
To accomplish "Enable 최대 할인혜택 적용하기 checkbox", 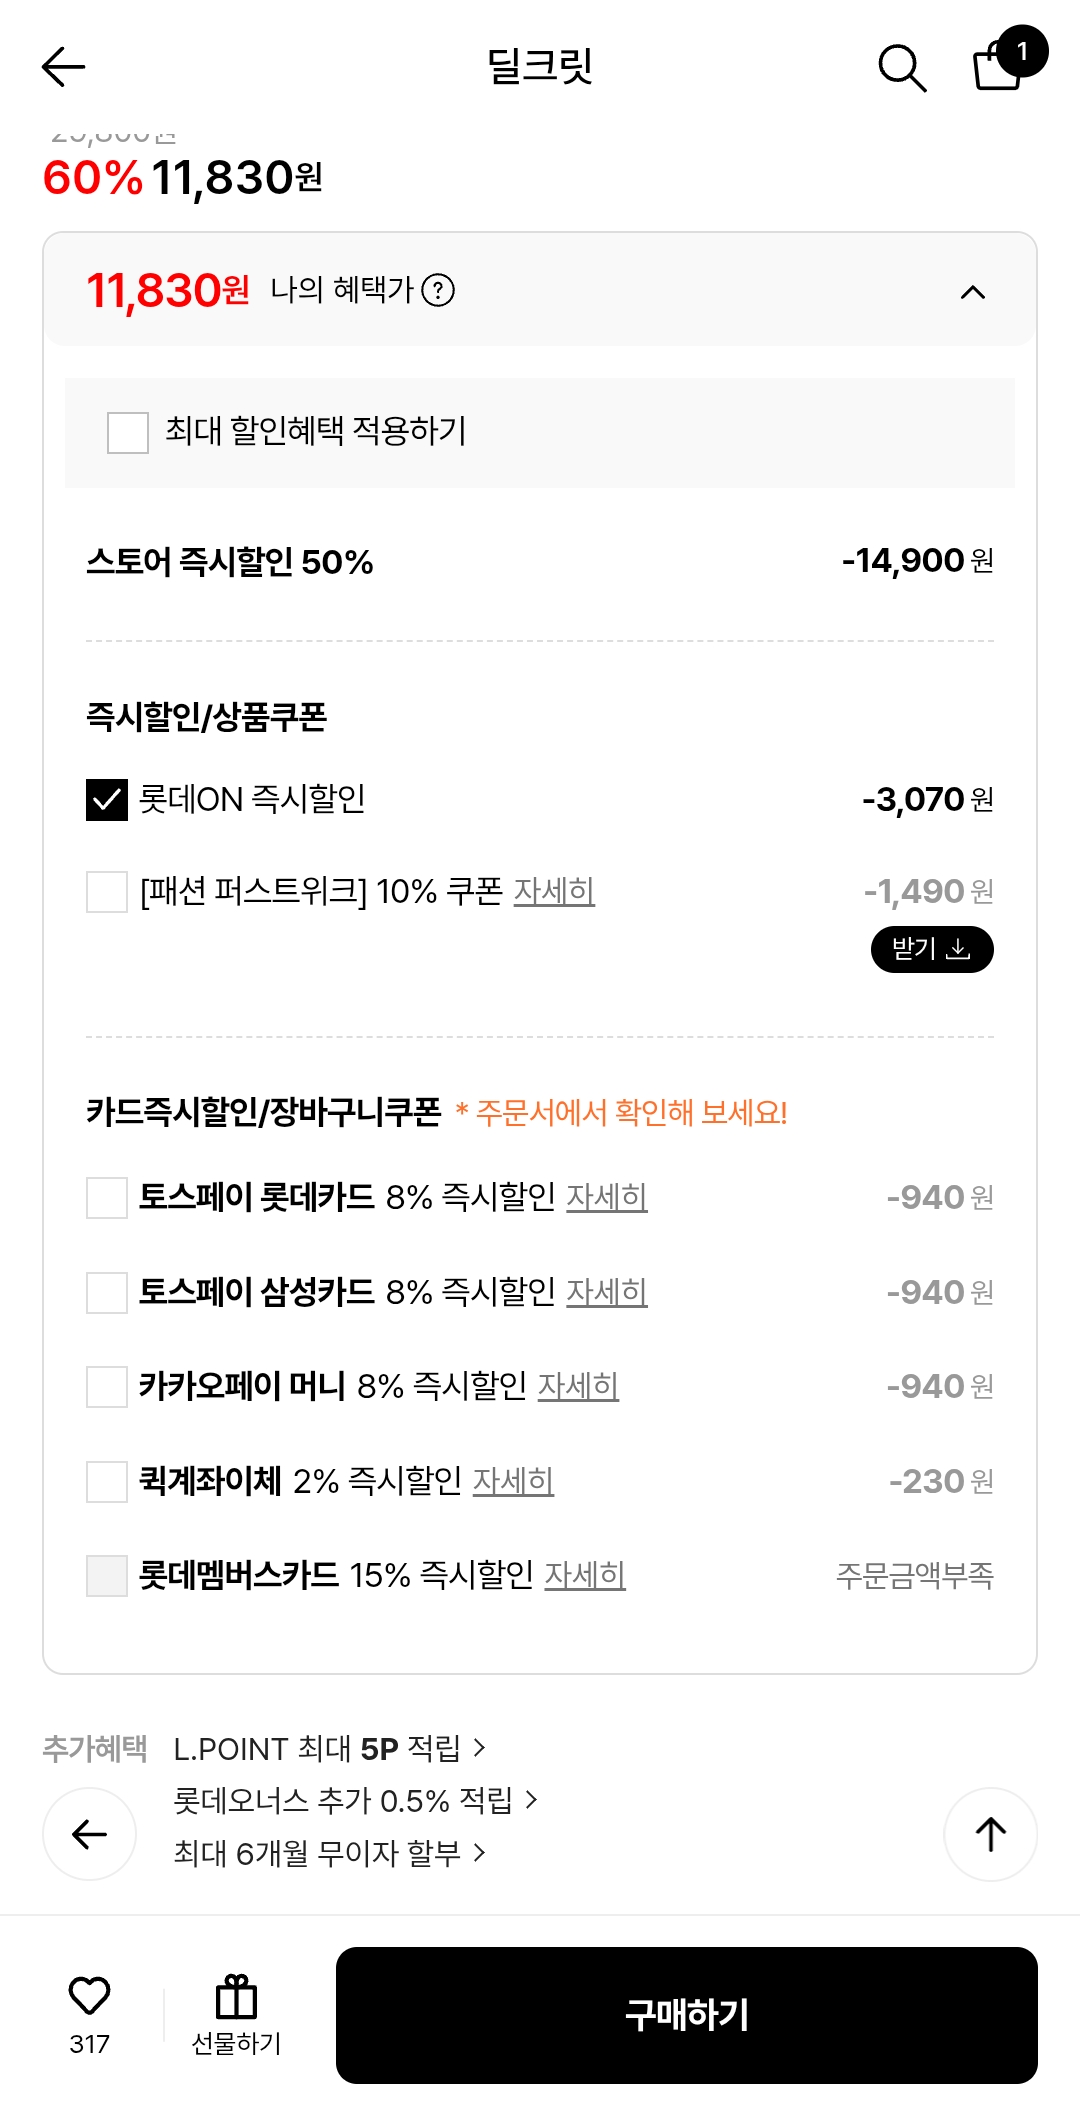I will (128, 432).
